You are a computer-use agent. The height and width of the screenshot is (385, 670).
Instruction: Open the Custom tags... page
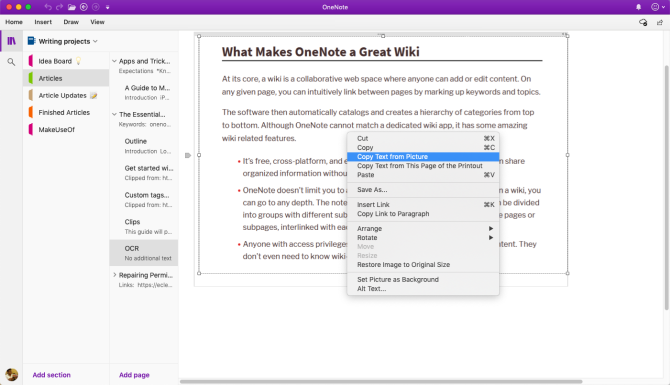(144, 200)
